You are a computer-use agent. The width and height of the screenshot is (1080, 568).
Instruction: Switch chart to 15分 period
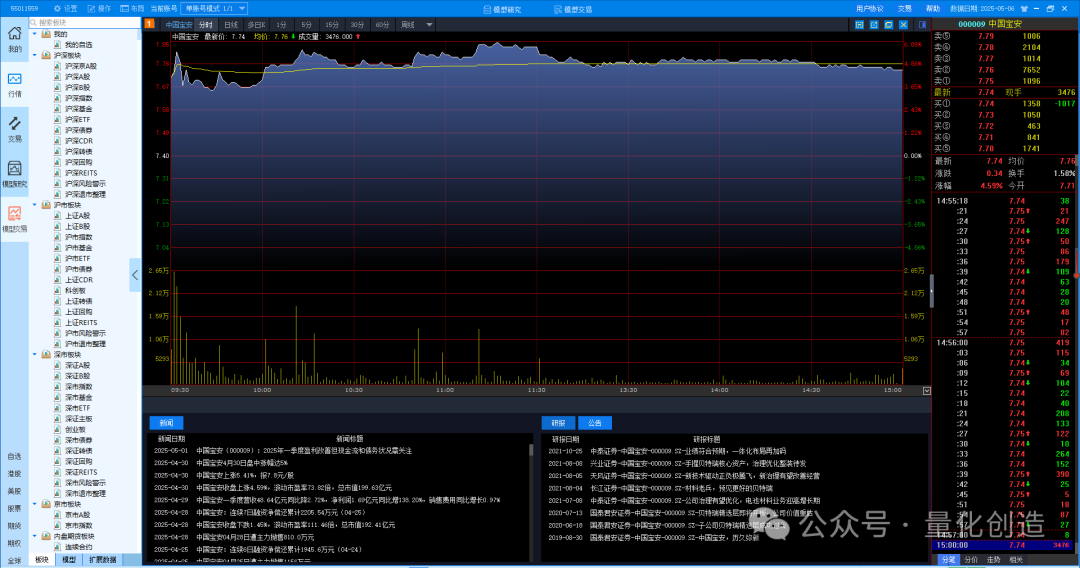click(x=332, y=25)
